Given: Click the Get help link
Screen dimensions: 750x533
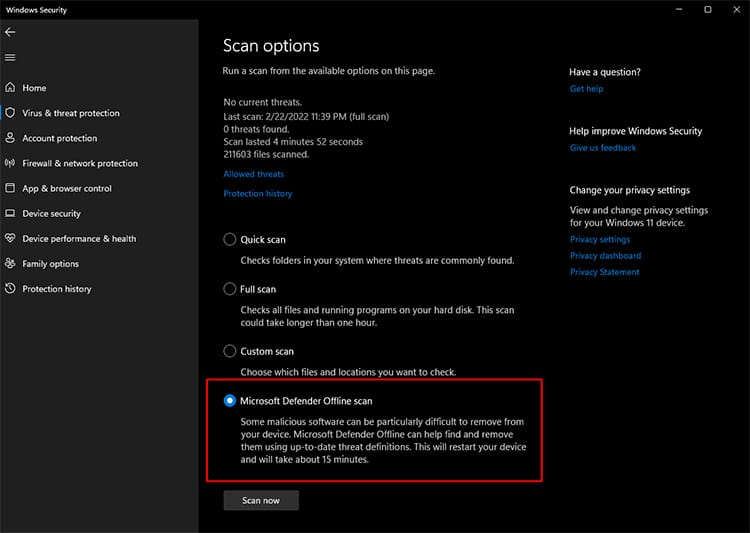Looking at the screenshot, I should point(586,89).
